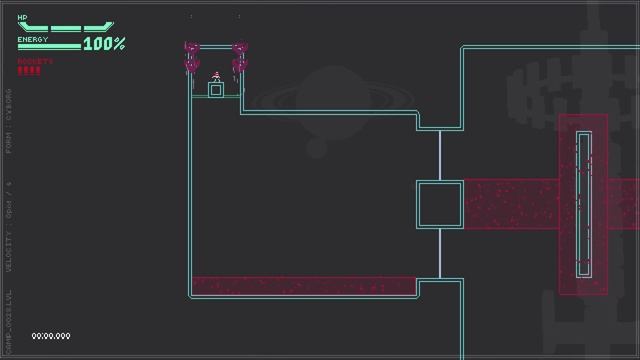The image size is (640, 360).
Task: Click the large square block in the corridor
Action: [x=440, y=204]
